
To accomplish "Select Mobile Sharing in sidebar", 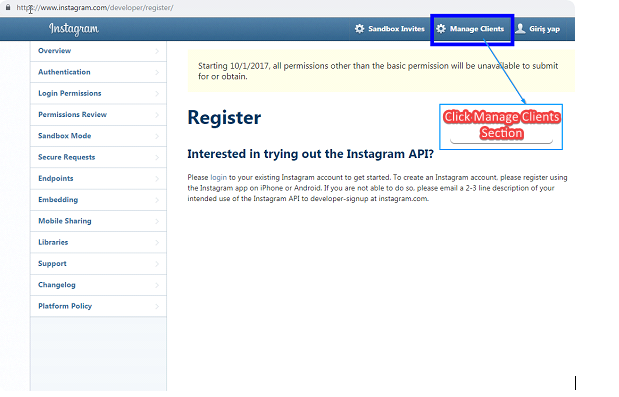I will tap(98, 221).
